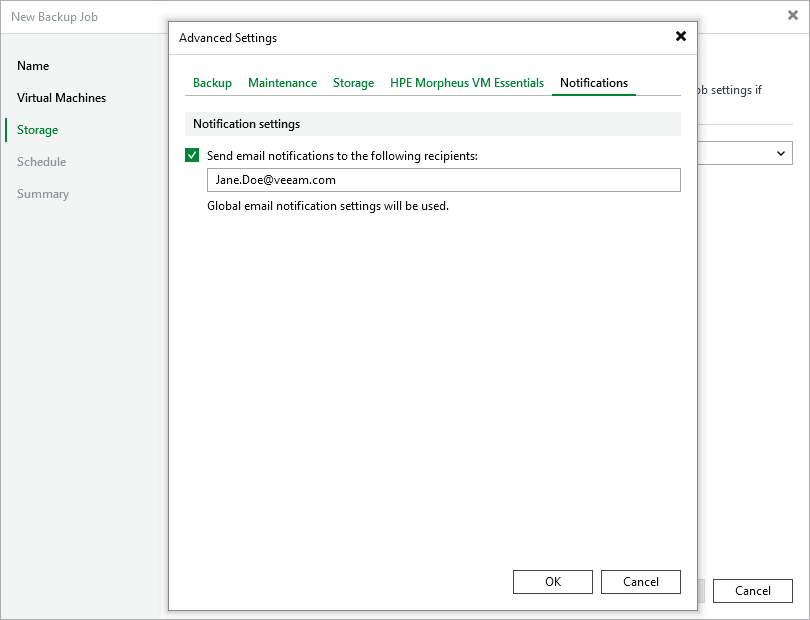Close Advanced Settings with the X icon
The height and width of the screenshot is (620, 810).
(x=681, y=36)
